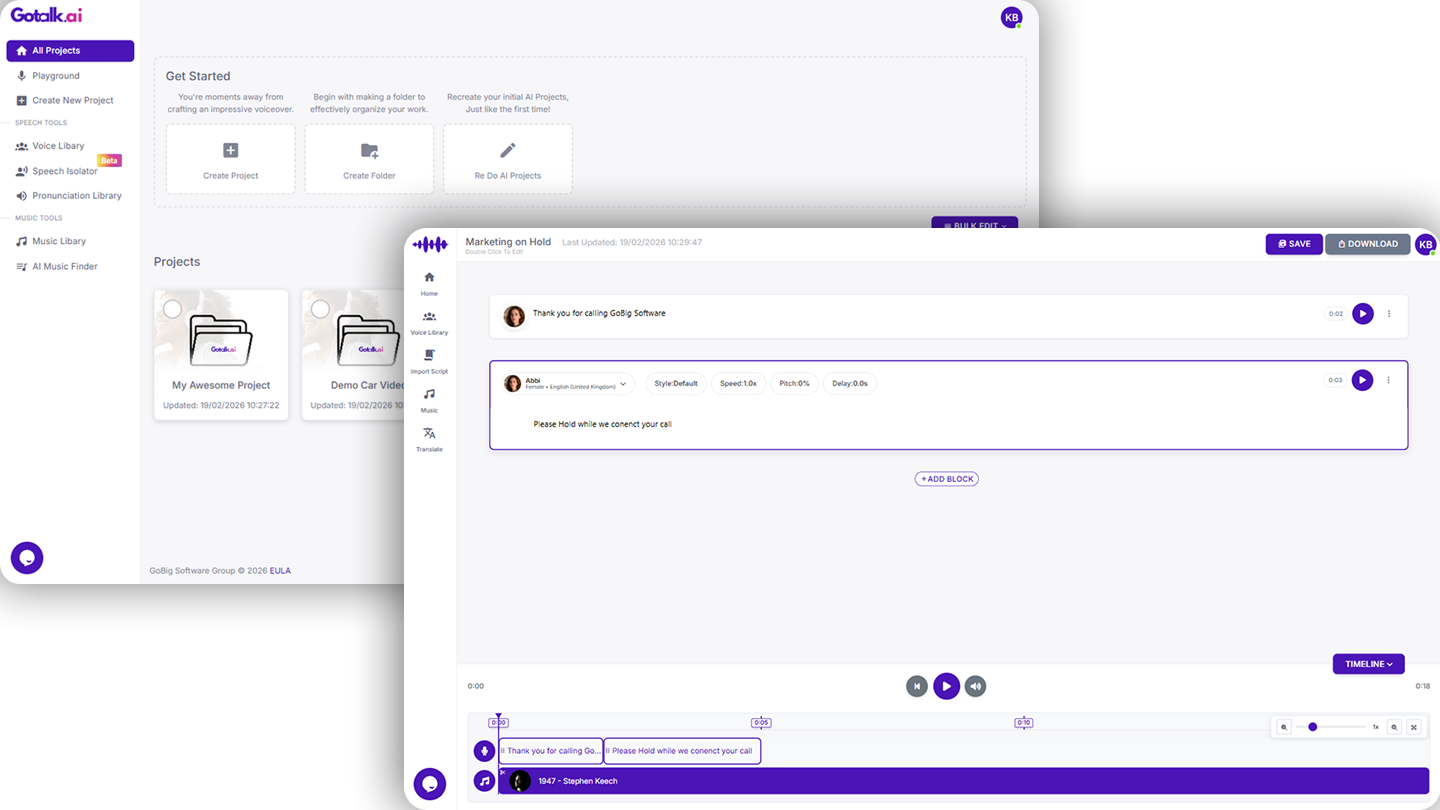Collapse the TIMELINE dropdown
The height and width of the screenshot is (810, 1440).
coord(1368,664)
